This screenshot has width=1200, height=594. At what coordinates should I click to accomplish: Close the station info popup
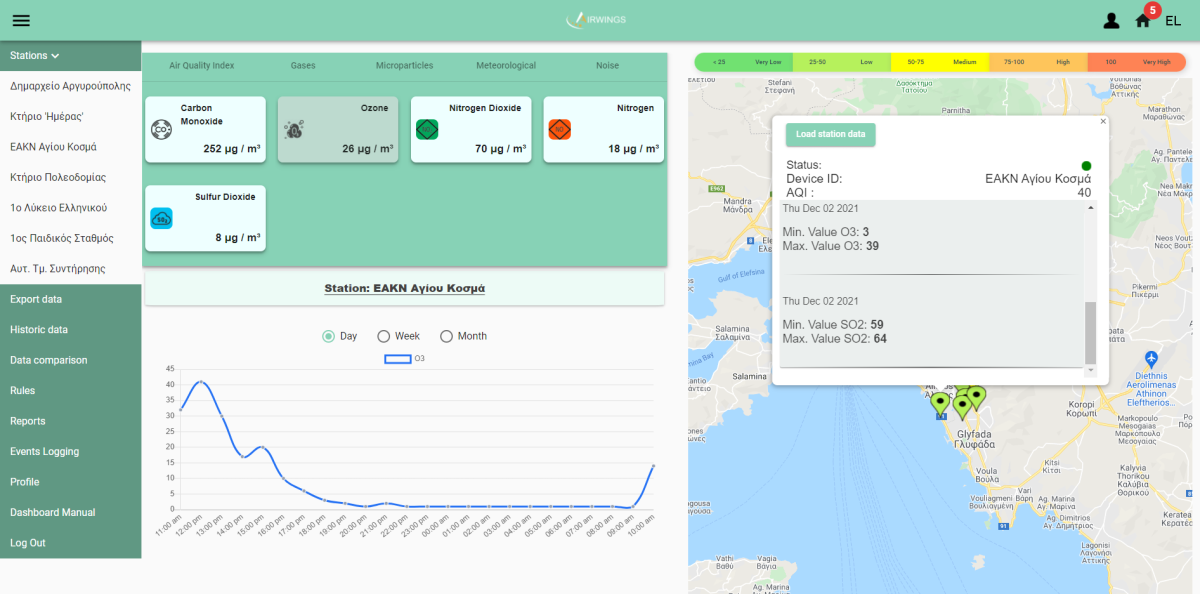pyautogui.click(x=1103, y=121)
